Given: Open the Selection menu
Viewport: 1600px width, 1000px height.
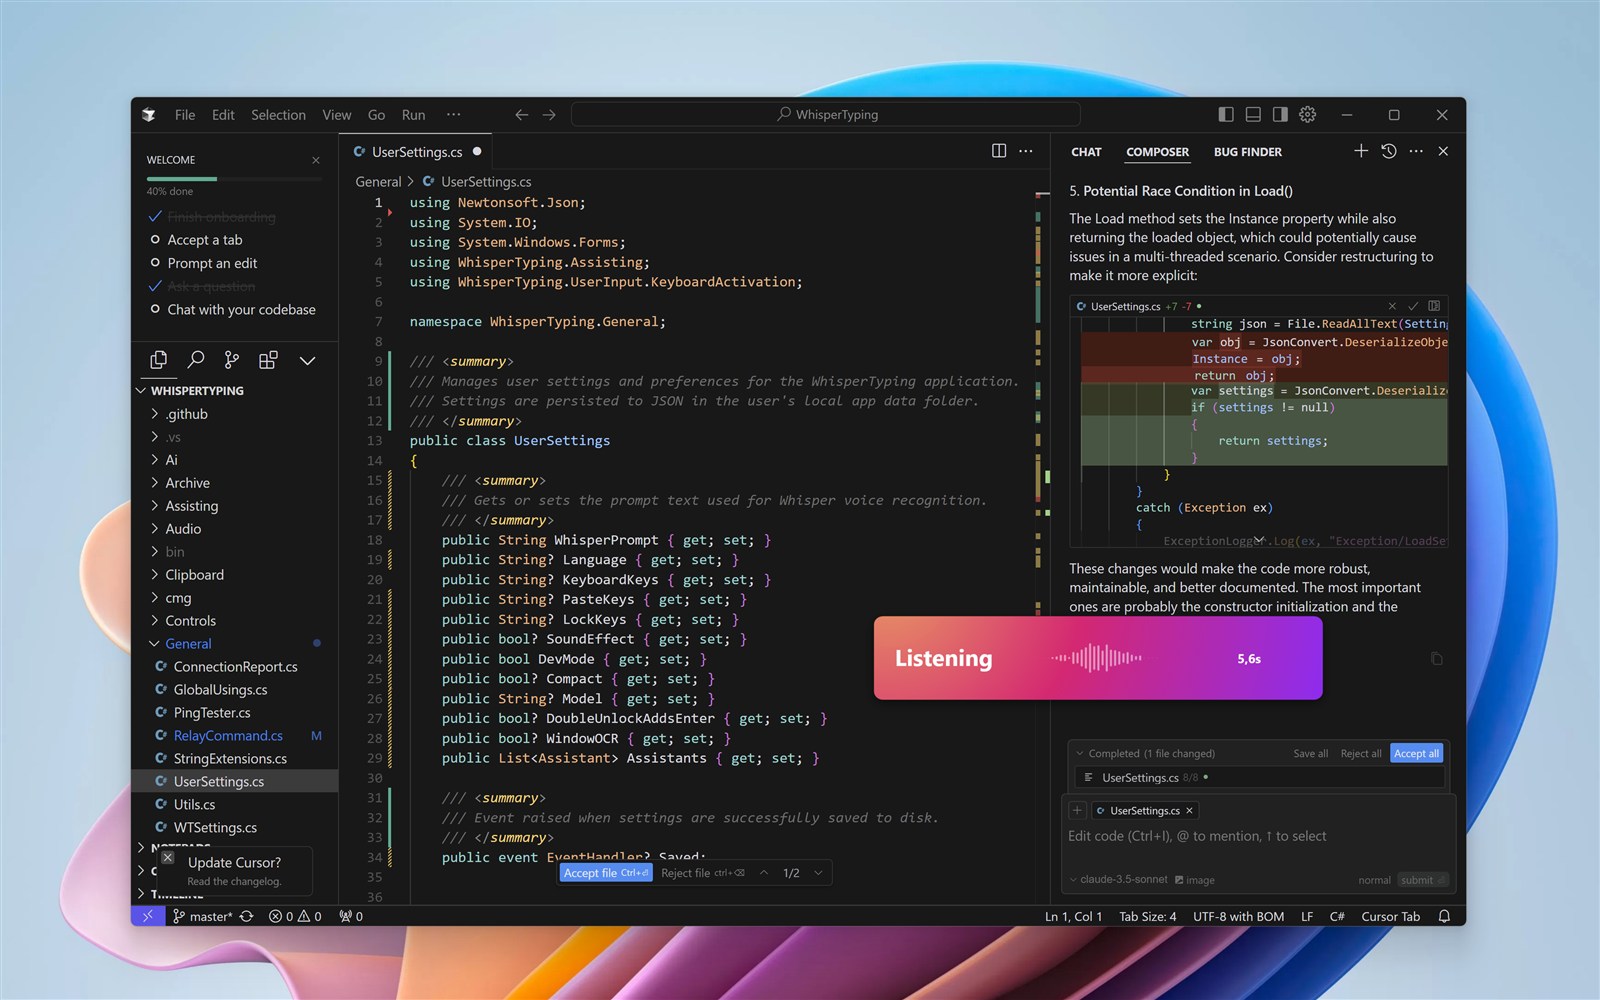Looking at the screenshot, I should point(278,114).
